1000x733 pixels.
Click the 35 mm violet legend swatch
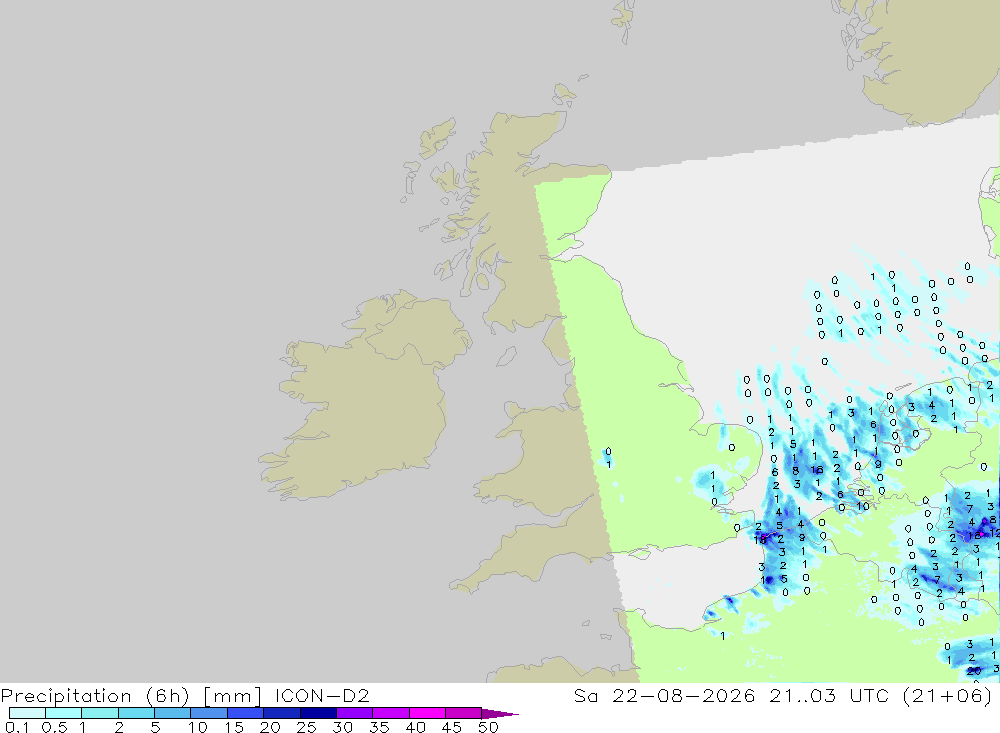pos(391,713)
